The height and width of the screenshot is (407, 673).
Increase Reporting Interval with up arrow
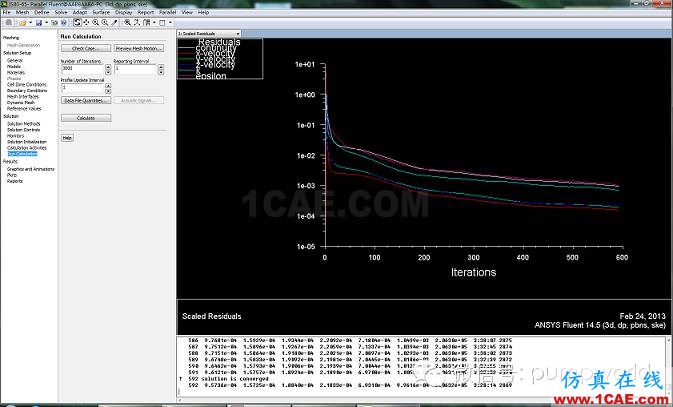[x=161, y=67]
